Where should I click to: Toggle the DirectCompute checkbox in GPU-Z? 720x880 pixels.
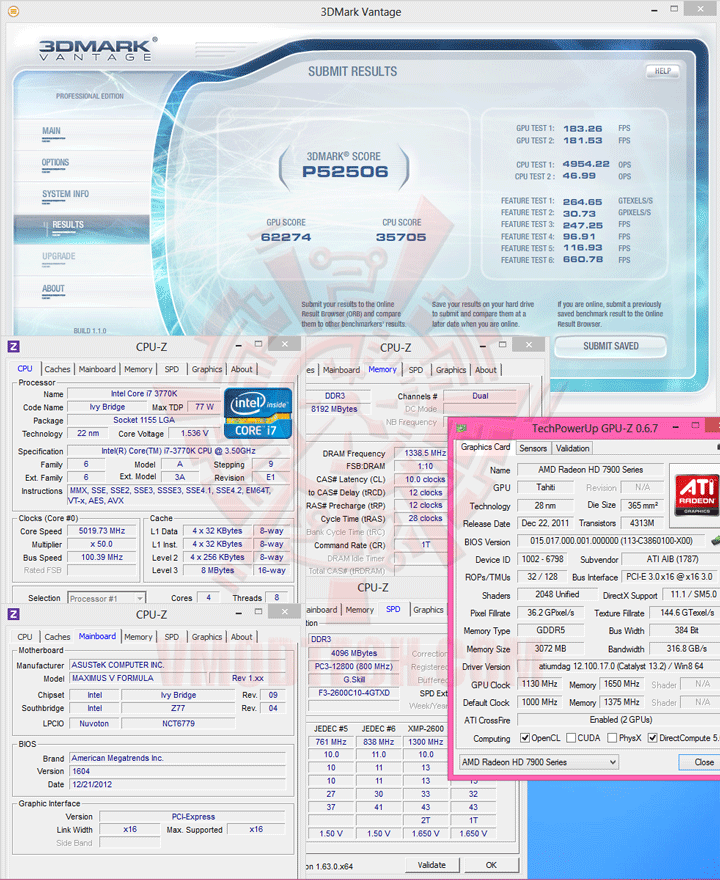(x=653, y=738)
